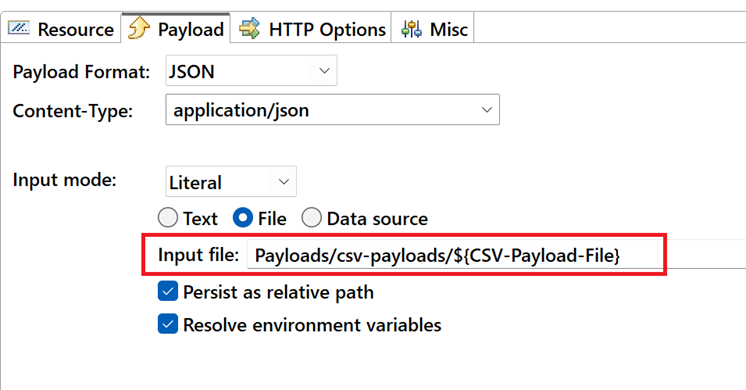746x390 pixels.
Task: Open the Content-Type application/json combo box
Action: 333,110
